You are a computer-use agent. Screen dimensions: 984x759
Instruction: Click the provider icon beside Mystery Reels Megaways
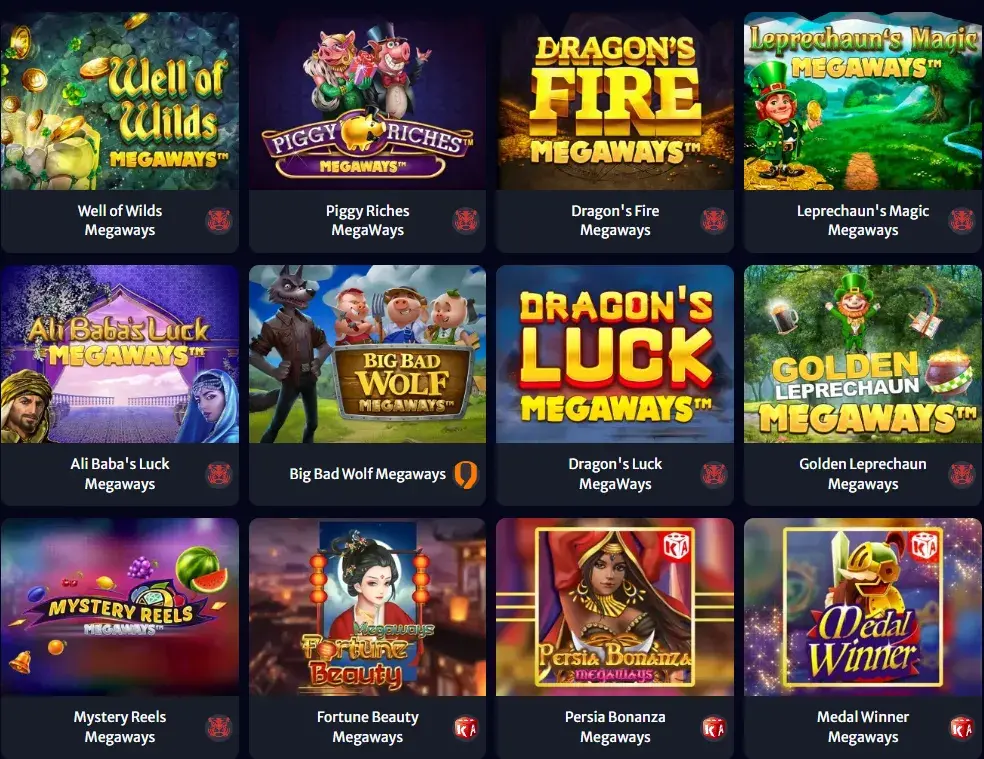(219, 728)
